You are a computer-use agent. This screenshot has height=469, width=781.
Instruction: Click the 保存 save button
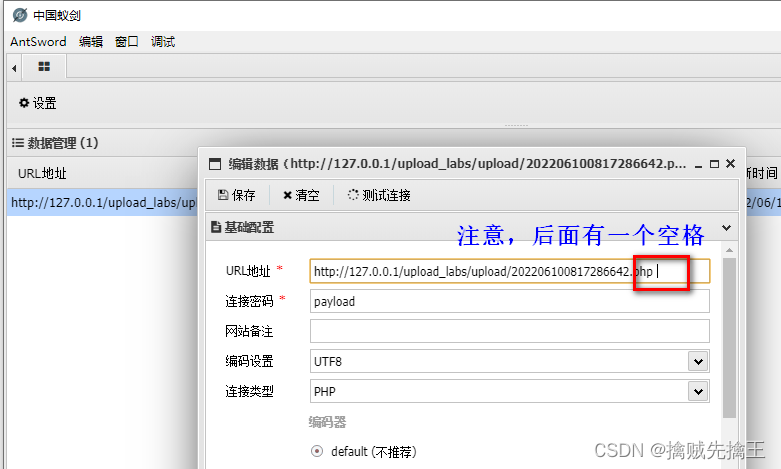click(237, 195)
